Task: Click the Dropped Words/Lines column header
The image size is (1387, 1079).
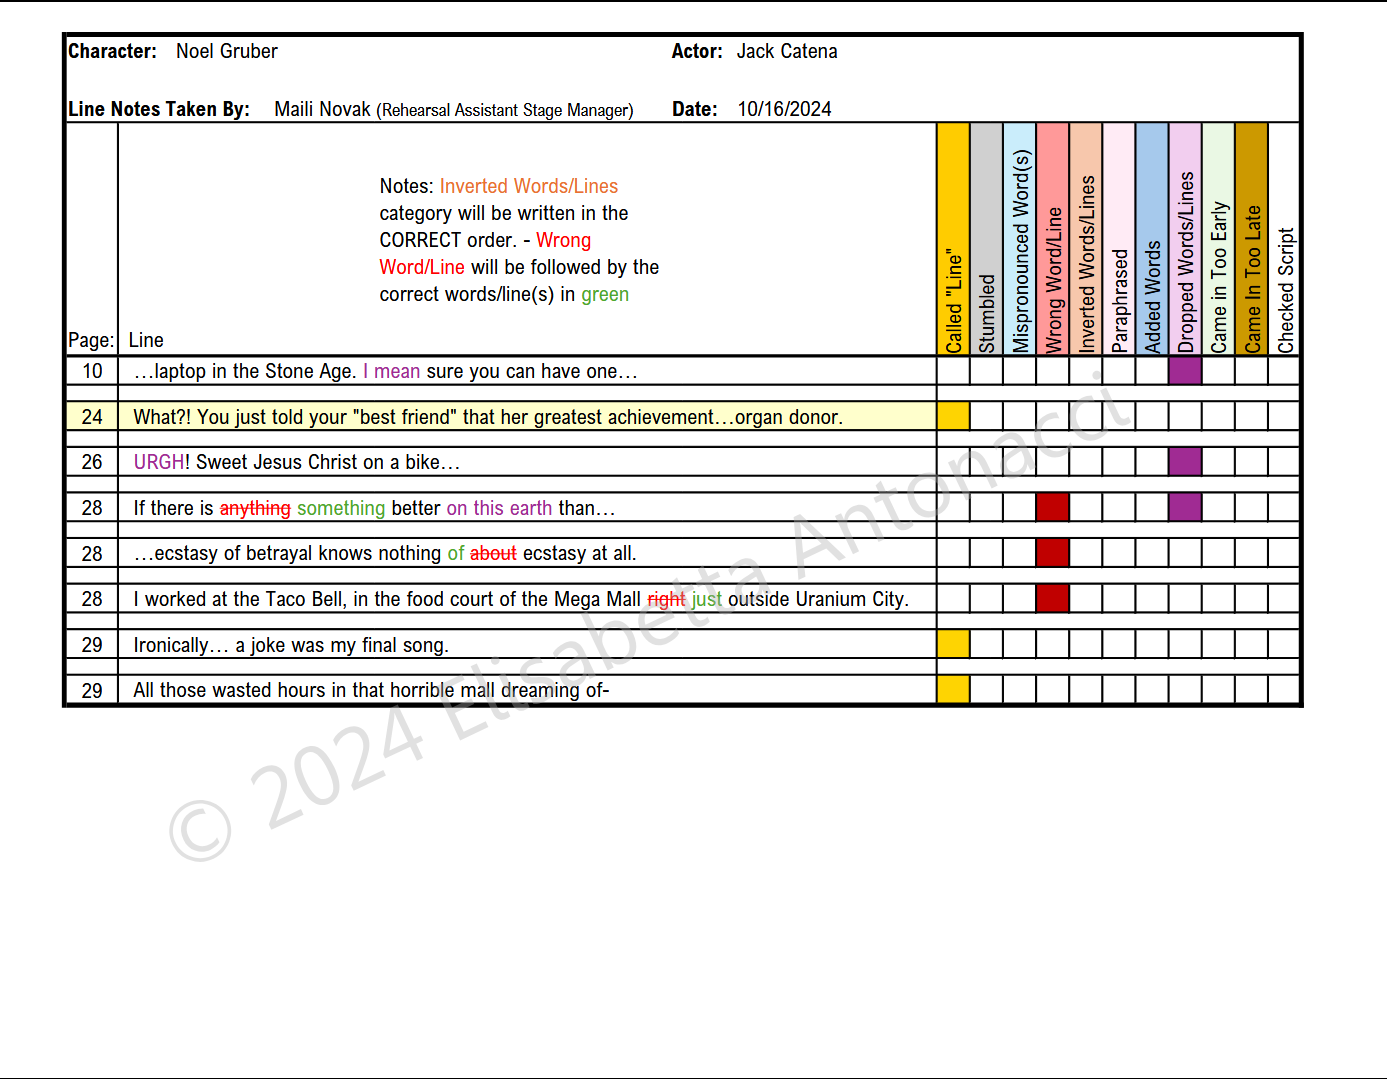Action: click(x=1185, y=239)
